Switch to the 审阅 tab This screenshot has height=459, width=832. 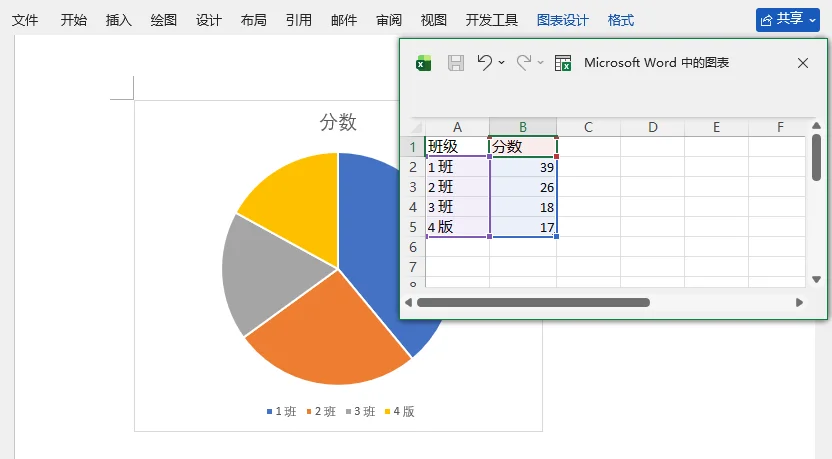coord(389,20)
